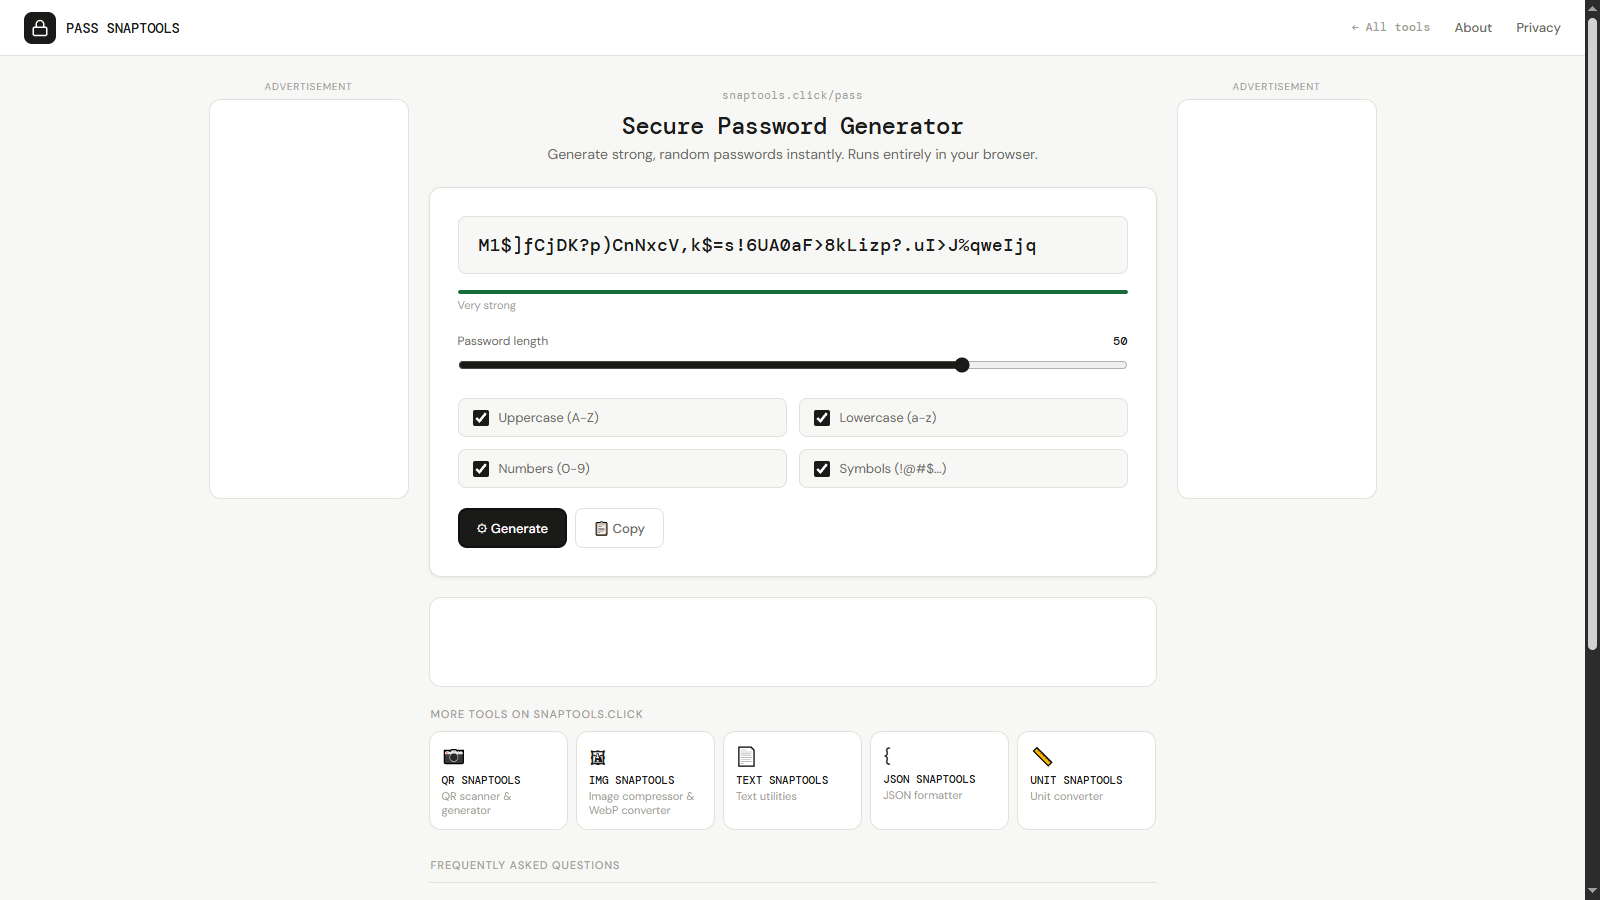
Task: Open the QR Snaptools camera icon
Action: (454, 757)
